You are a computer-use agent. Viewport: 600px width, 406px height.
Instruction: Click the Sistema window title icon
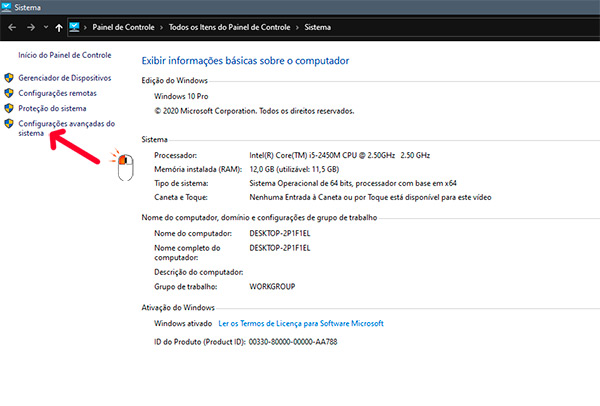6,7
